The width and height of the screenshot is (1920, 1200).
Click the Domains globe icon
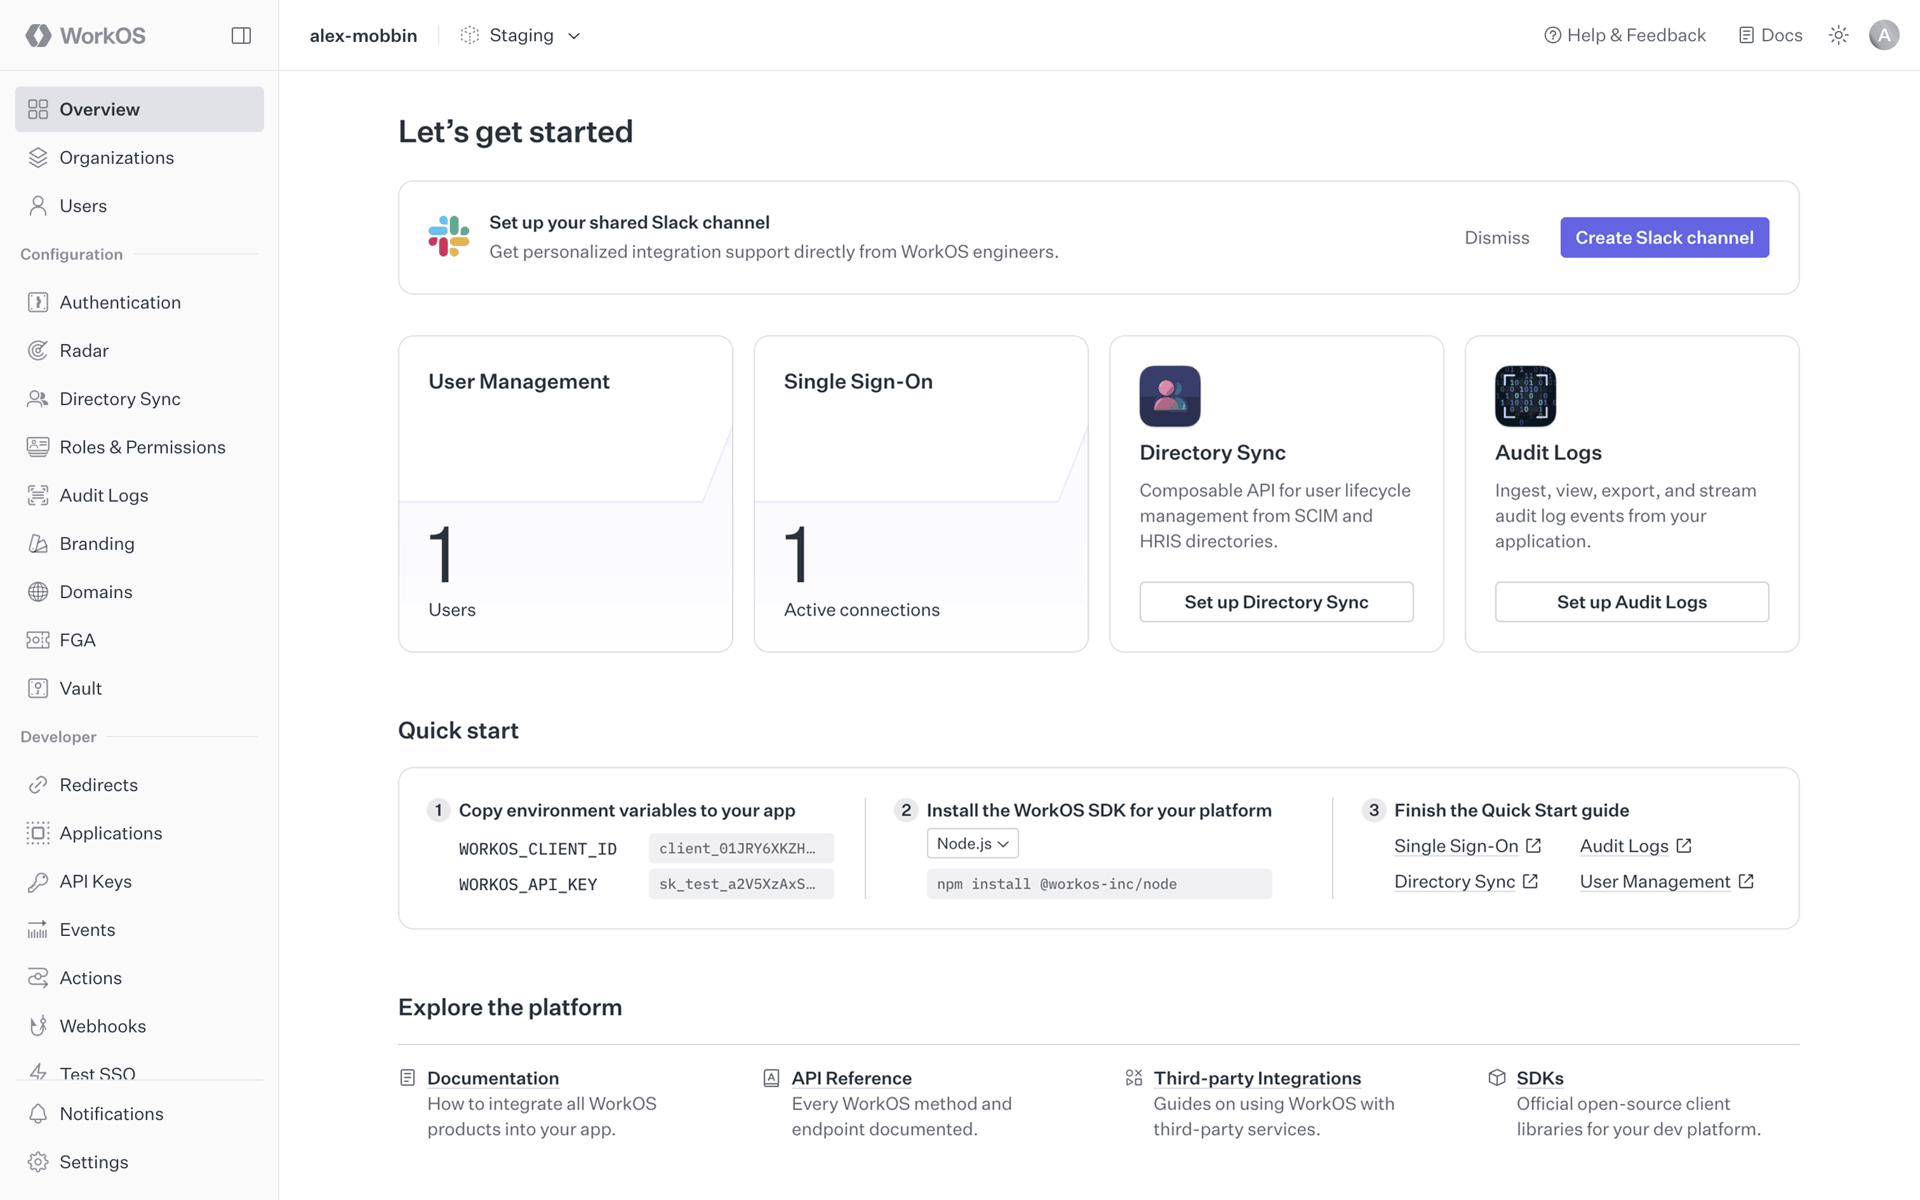pyautogui.click(x=38, y=591)
